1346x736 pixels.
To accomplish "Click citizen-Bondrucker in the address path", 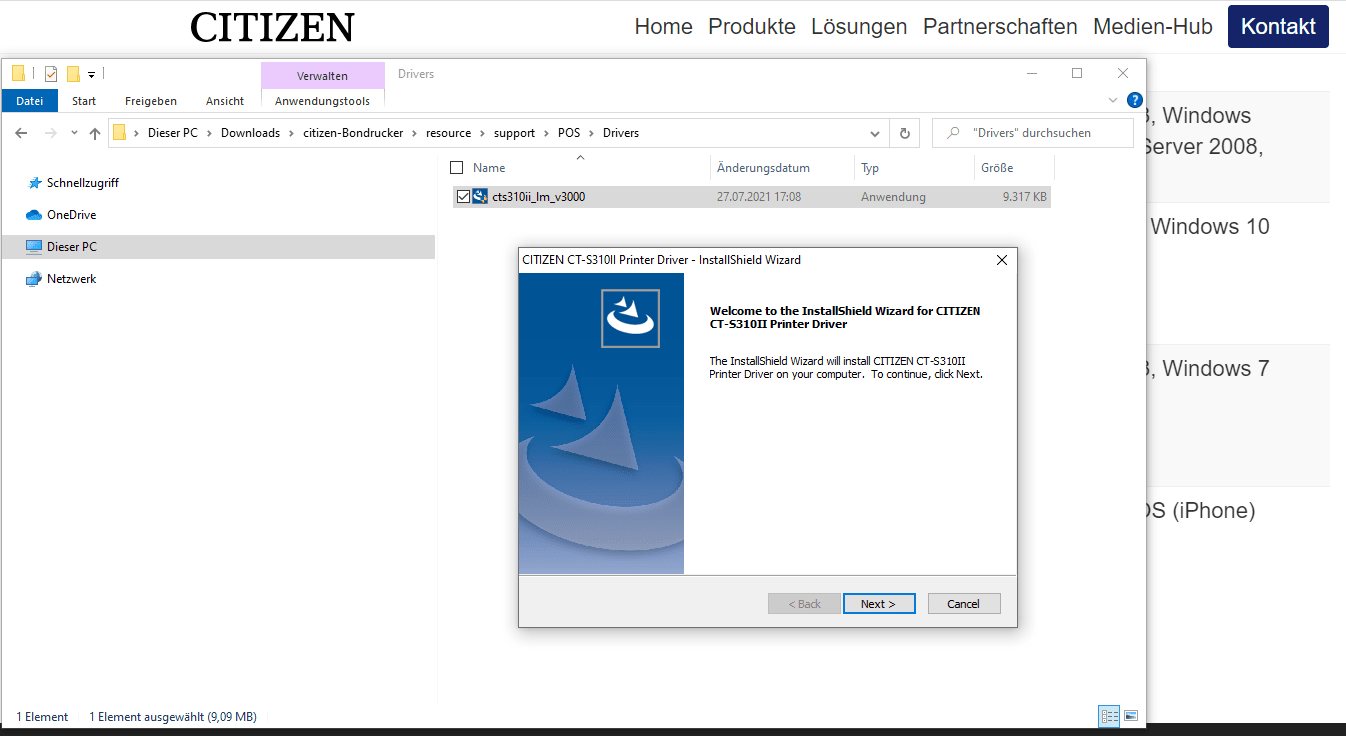I will [353, 133].
